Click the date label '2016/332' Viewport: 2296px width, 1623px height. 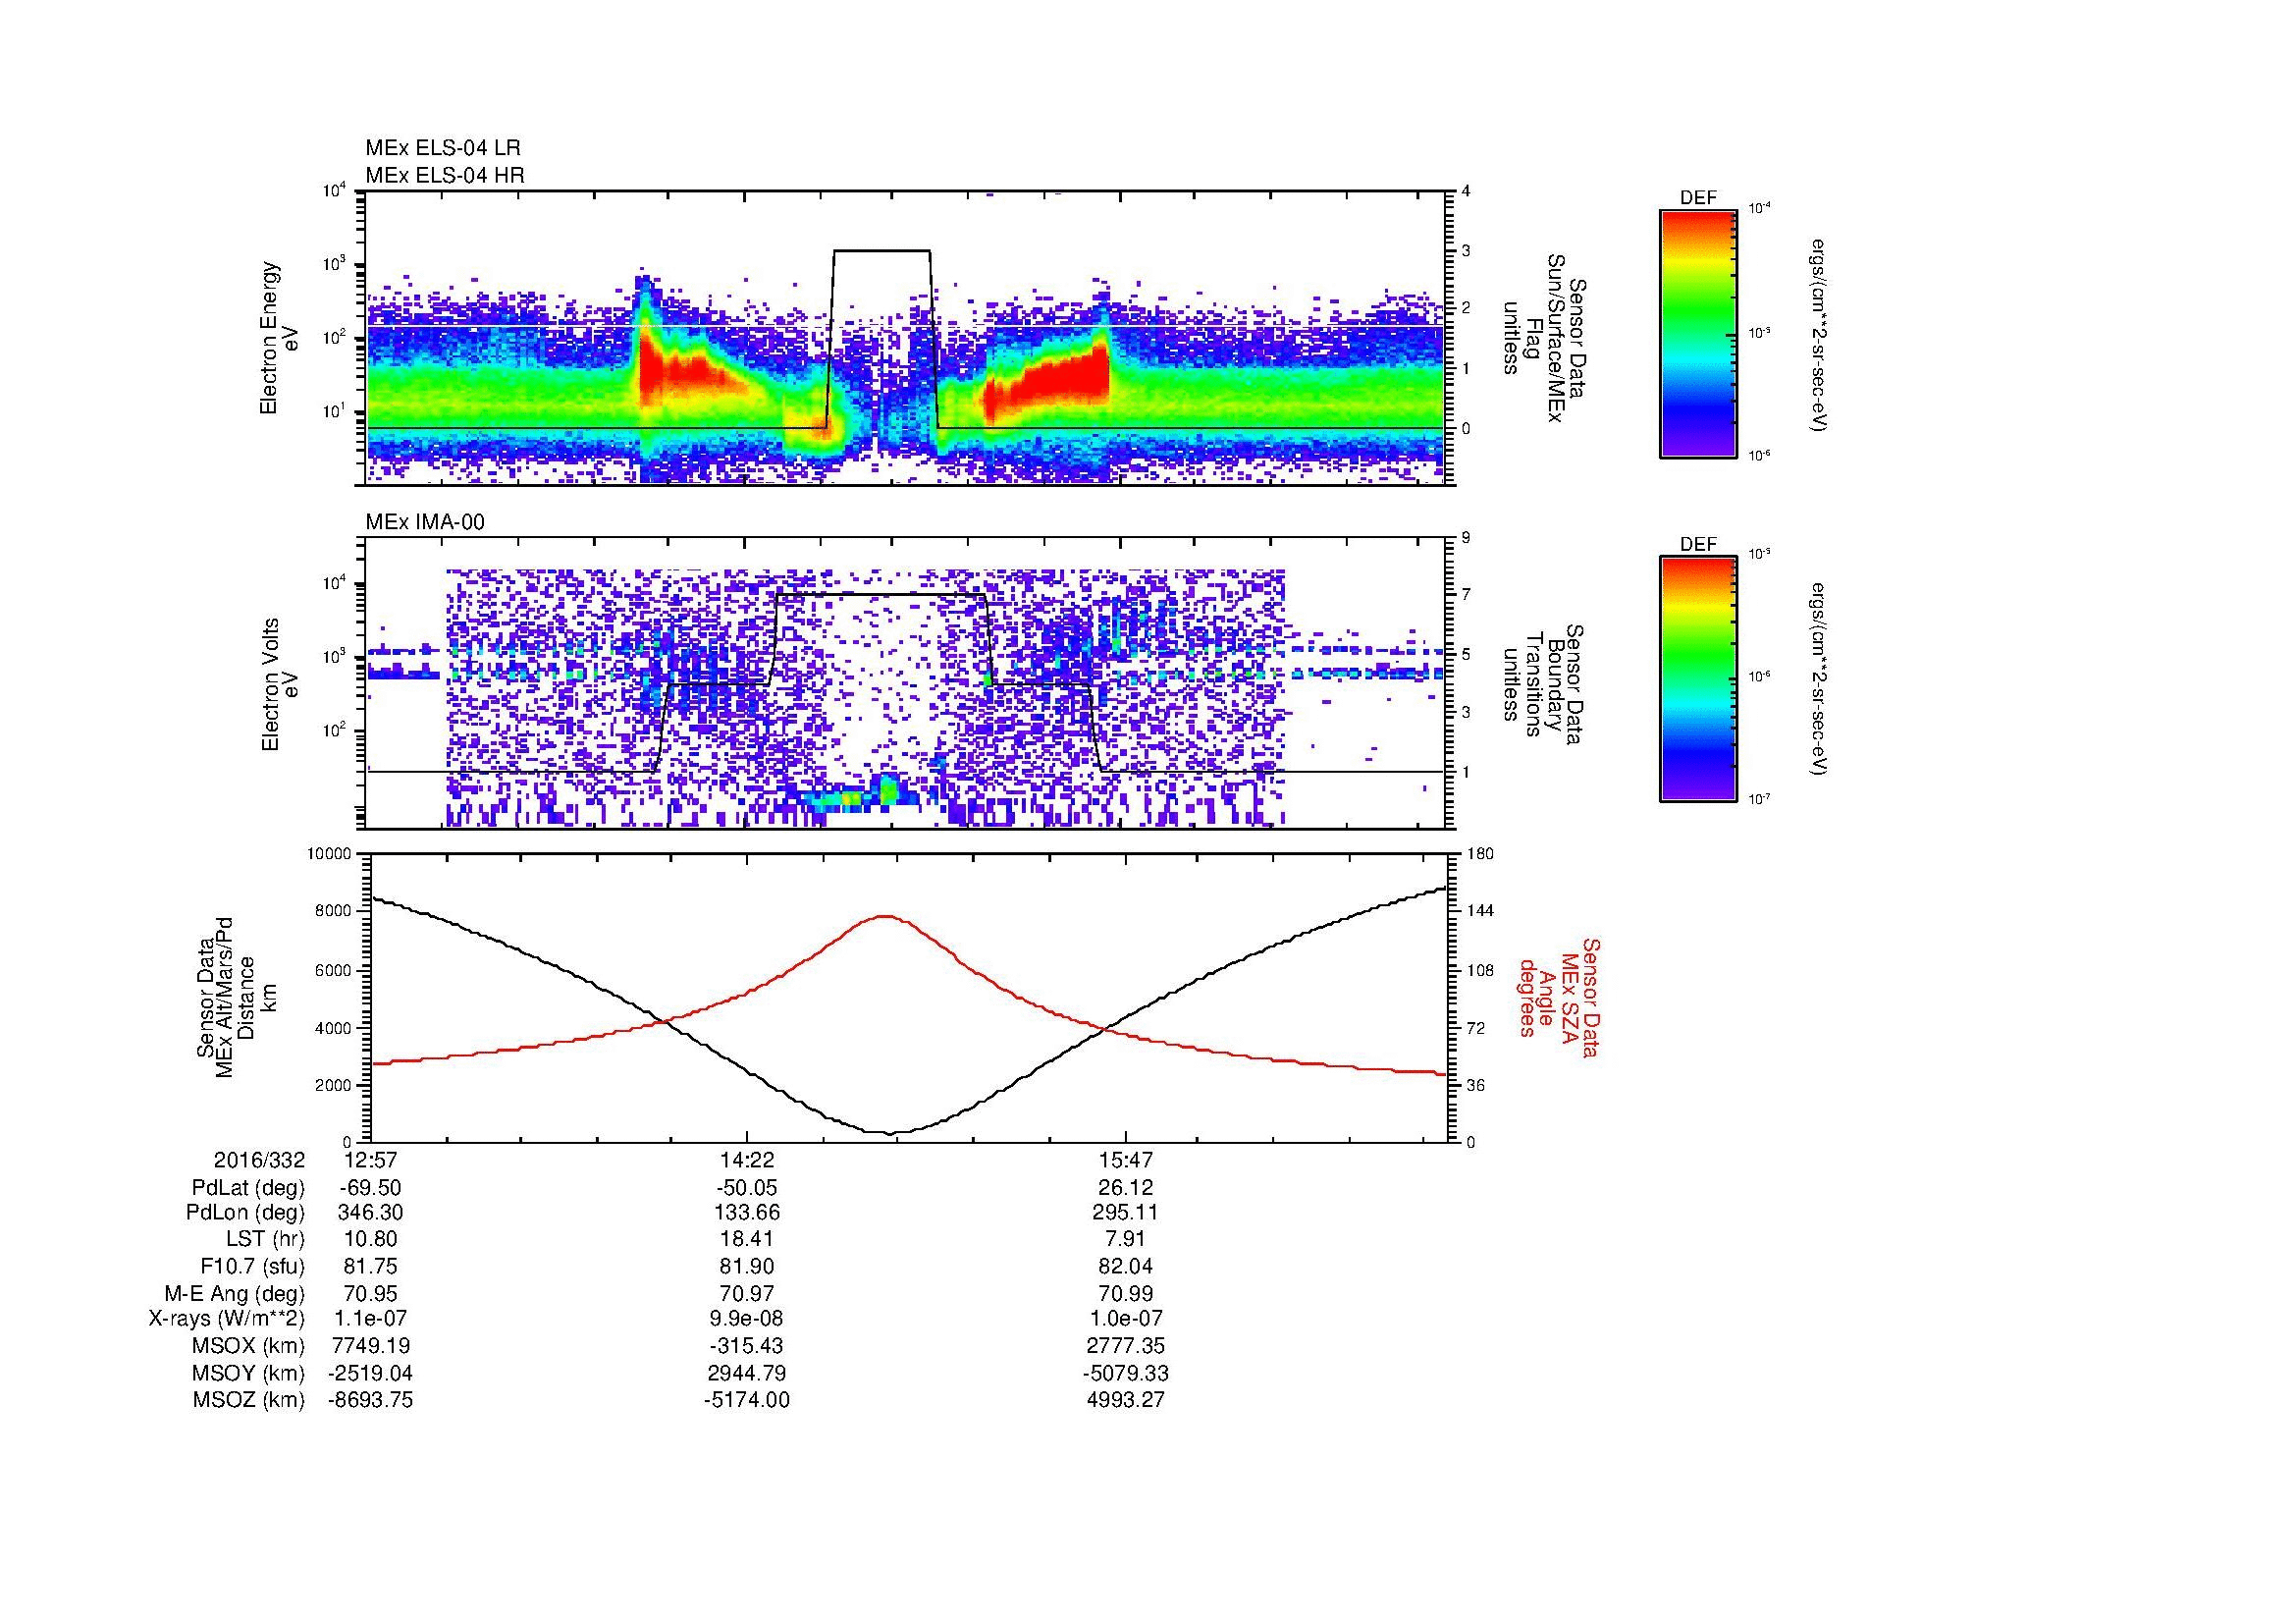[x=259, y=1160]
